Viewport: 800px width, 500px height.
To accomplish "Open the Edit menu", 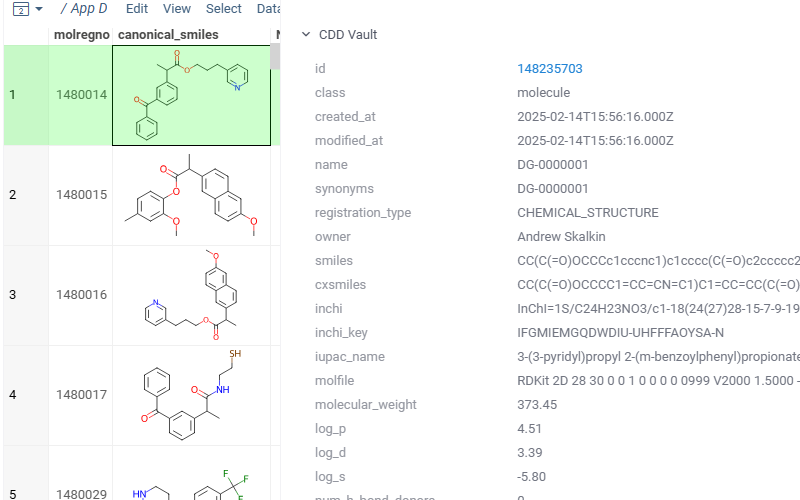I will [137, 9].
